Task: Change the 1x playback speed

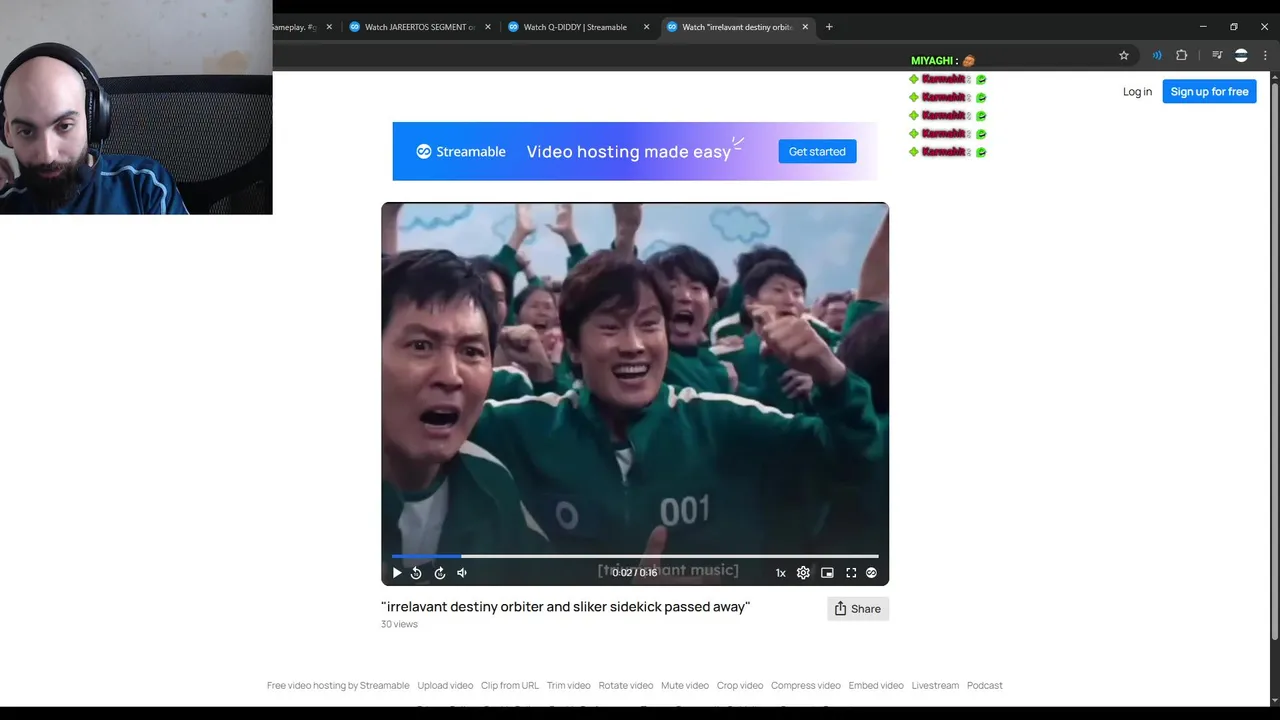Action: (781, 573)
